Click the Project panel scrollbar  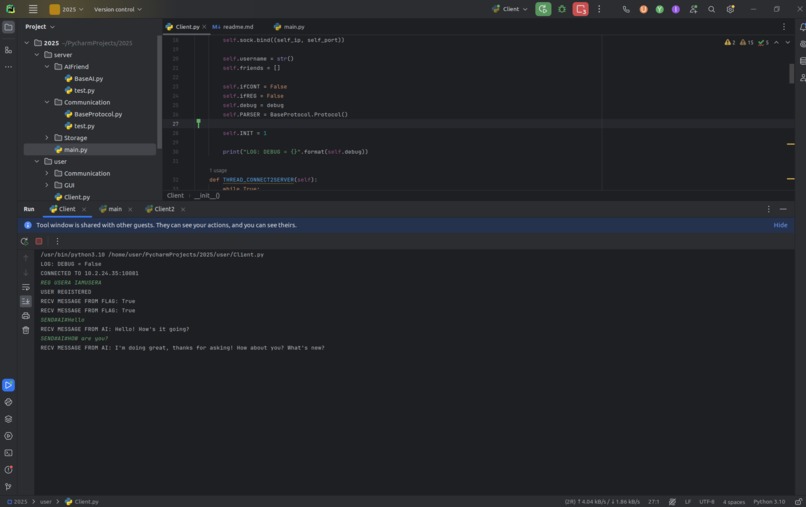(159, 93)
